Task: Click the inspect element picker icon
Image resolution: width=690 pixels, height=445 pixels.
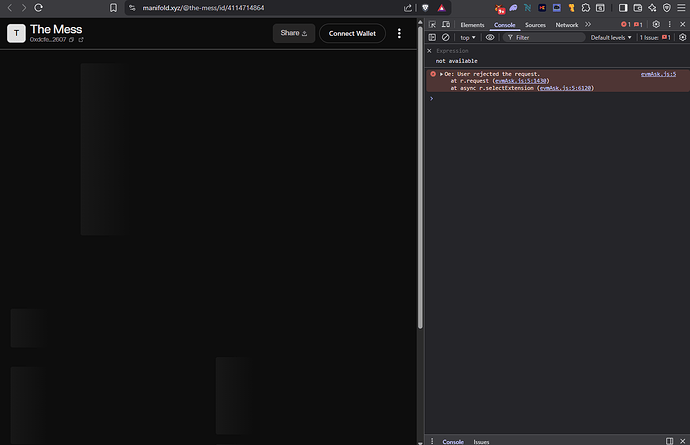Action: [432, 24]
